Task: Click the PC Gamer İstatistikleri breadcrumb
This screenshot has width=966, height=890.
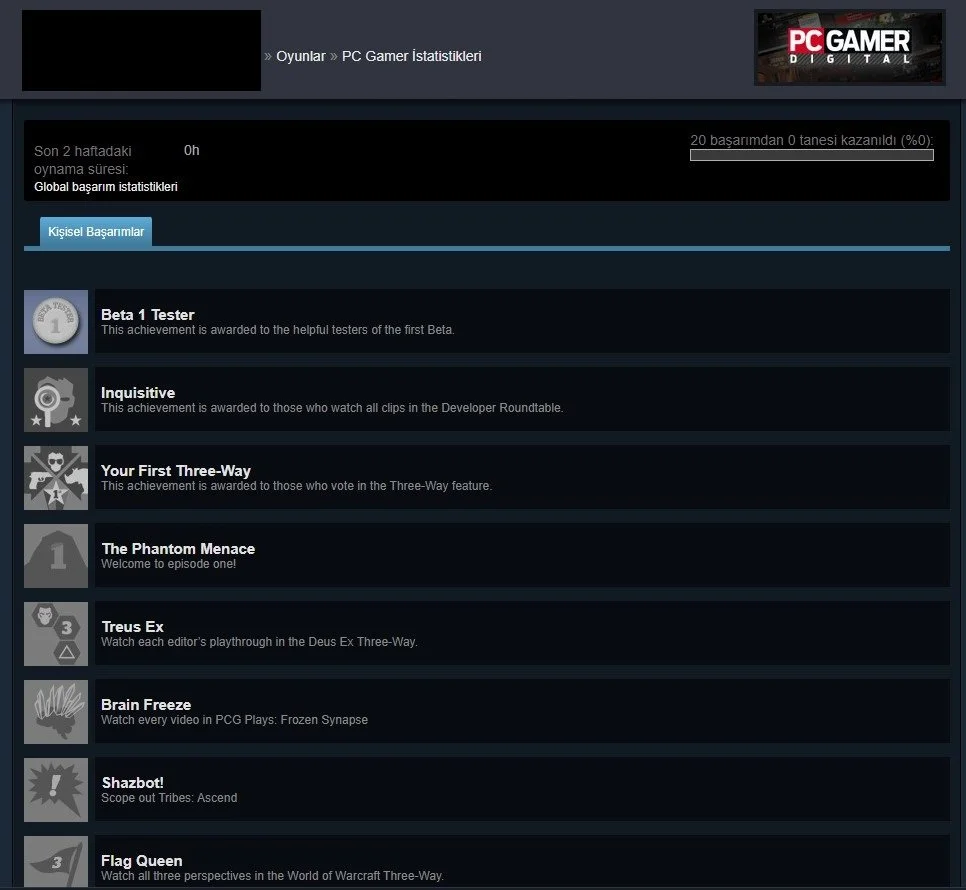Action: click(x=412, y=56)
